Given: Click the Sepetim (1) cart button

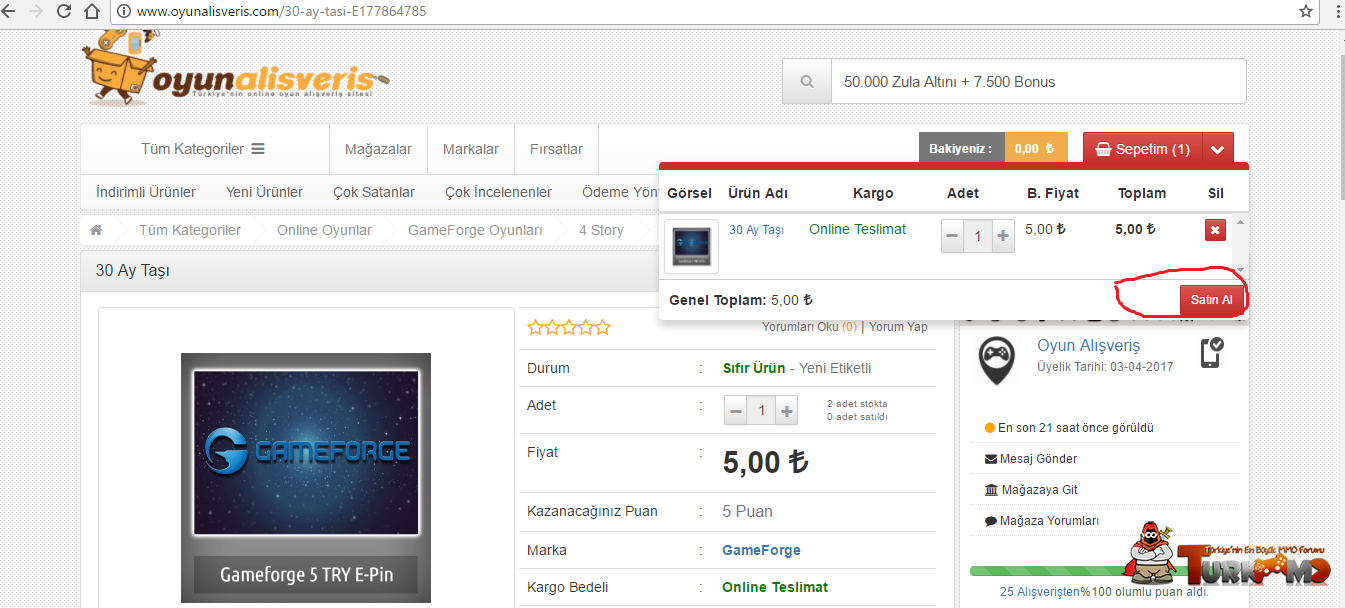Looking at the screenshot, I should (1142, 149).
